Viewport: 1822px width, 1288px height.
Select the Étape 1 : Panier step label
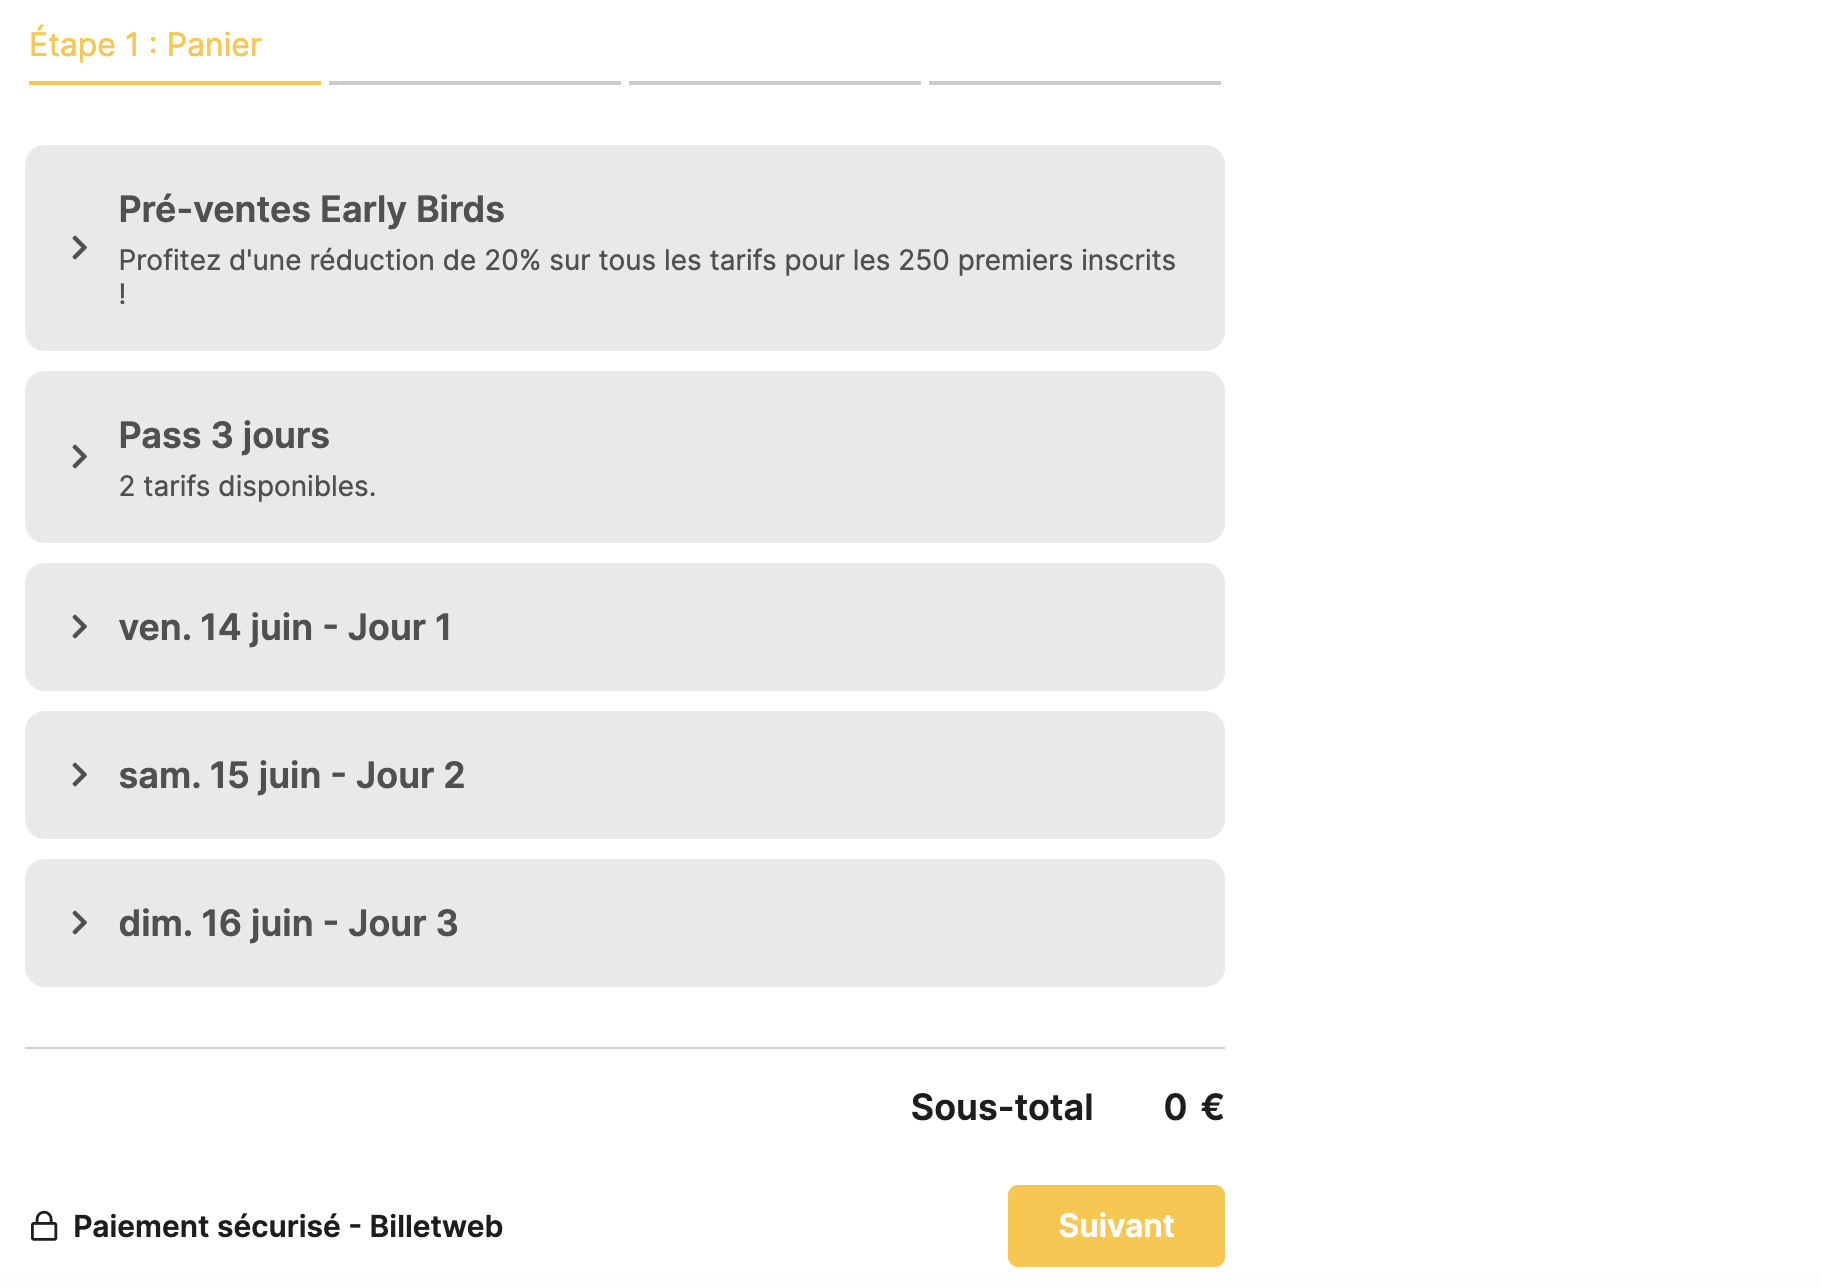tap(145, 45)
